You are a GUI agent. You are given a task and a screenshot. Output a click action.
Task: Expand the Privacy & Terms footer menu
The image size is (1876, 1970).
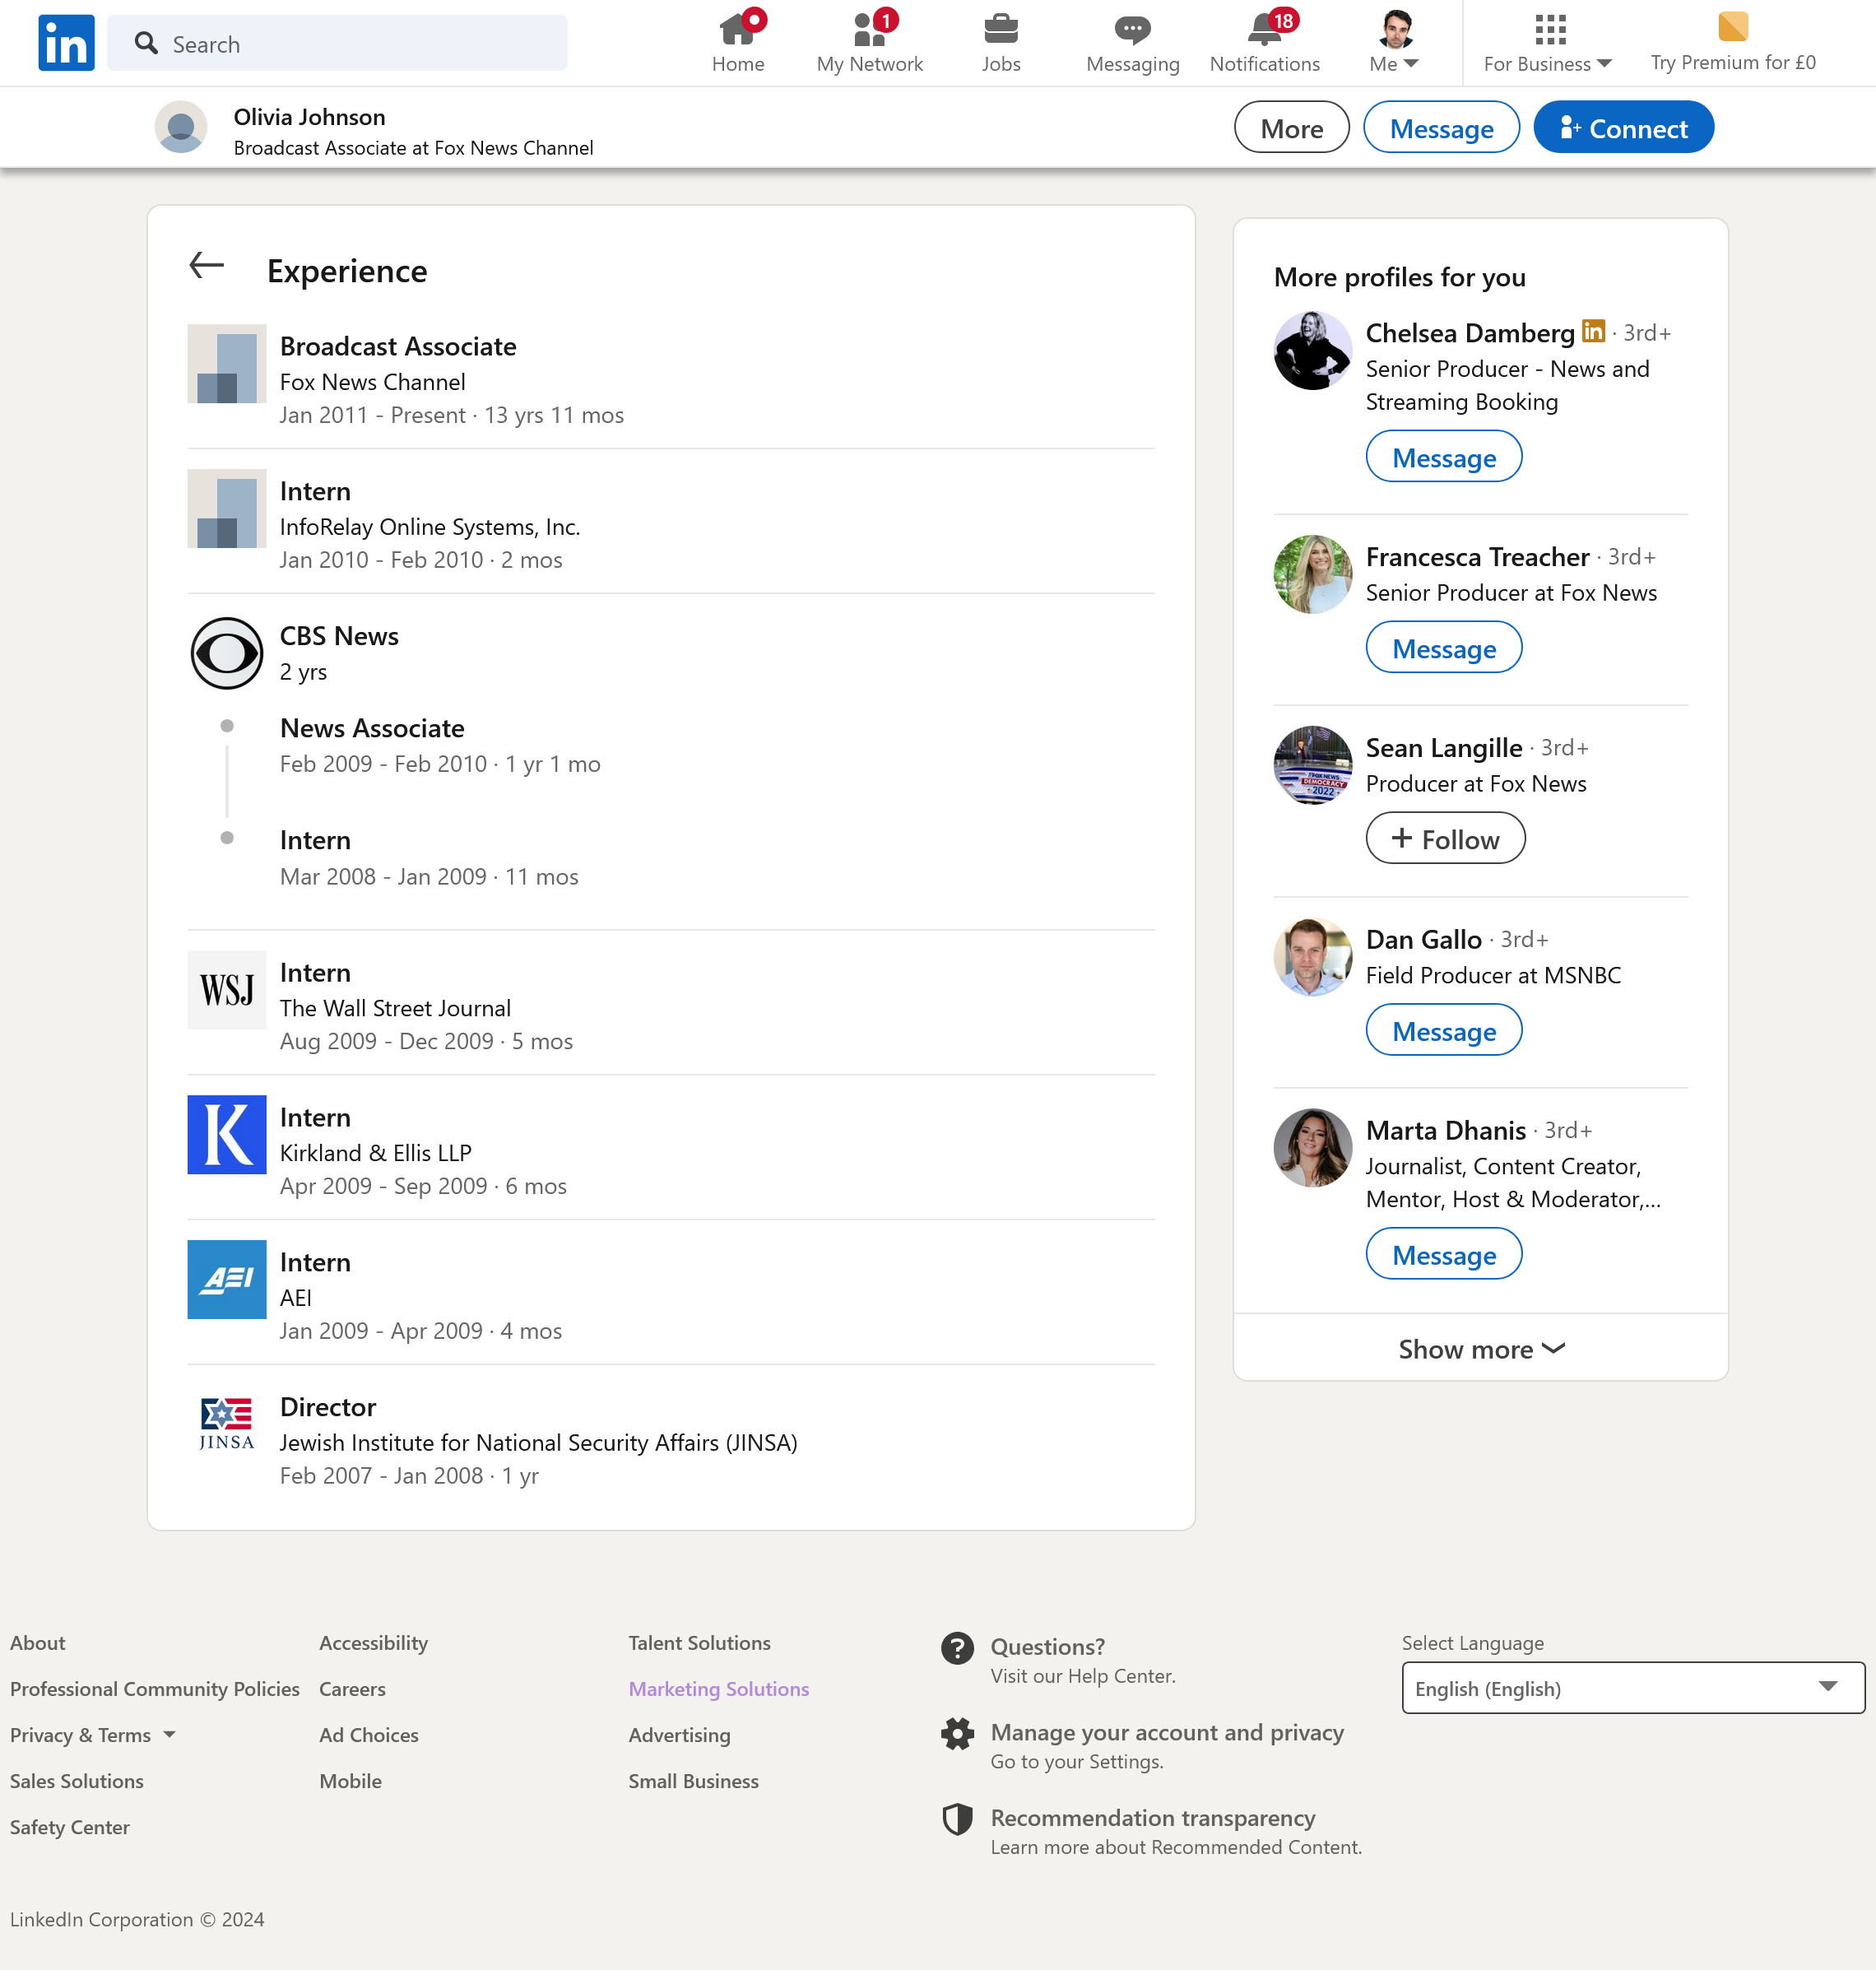coord(93,1735)
